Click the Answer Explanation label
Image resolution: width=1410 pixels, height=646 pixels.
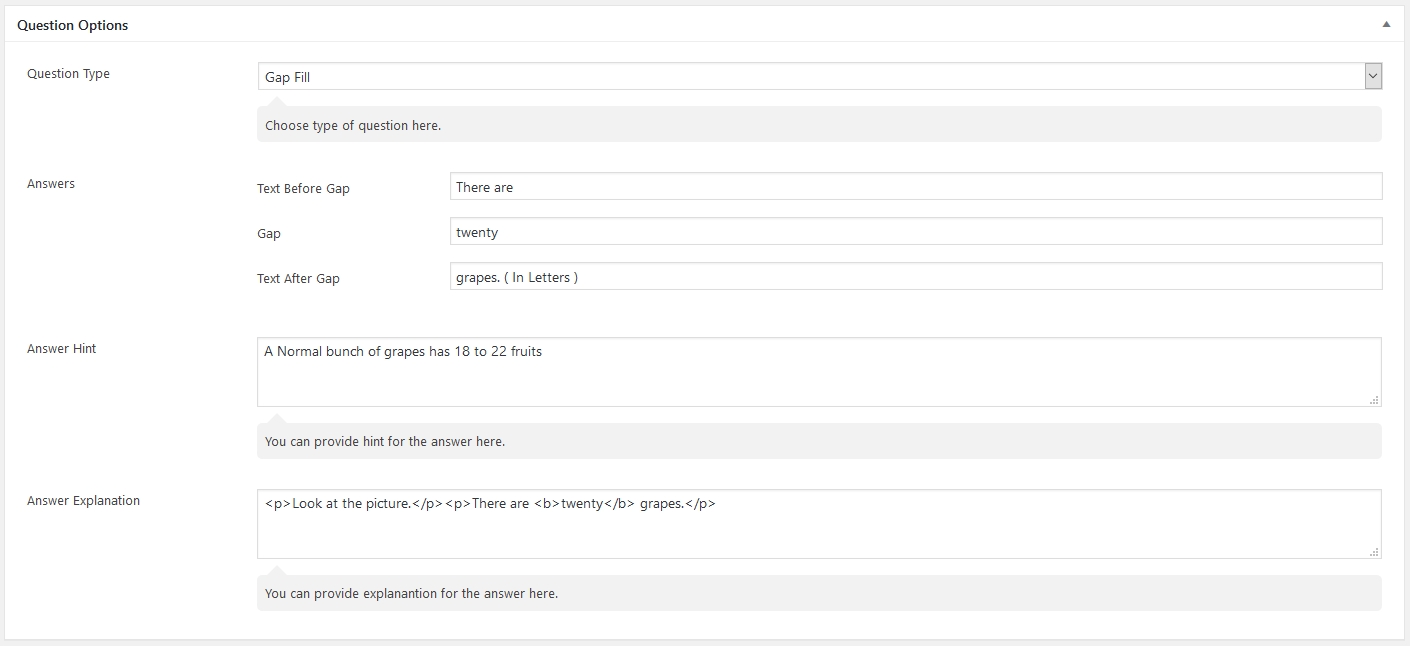[x=83, y=500]
